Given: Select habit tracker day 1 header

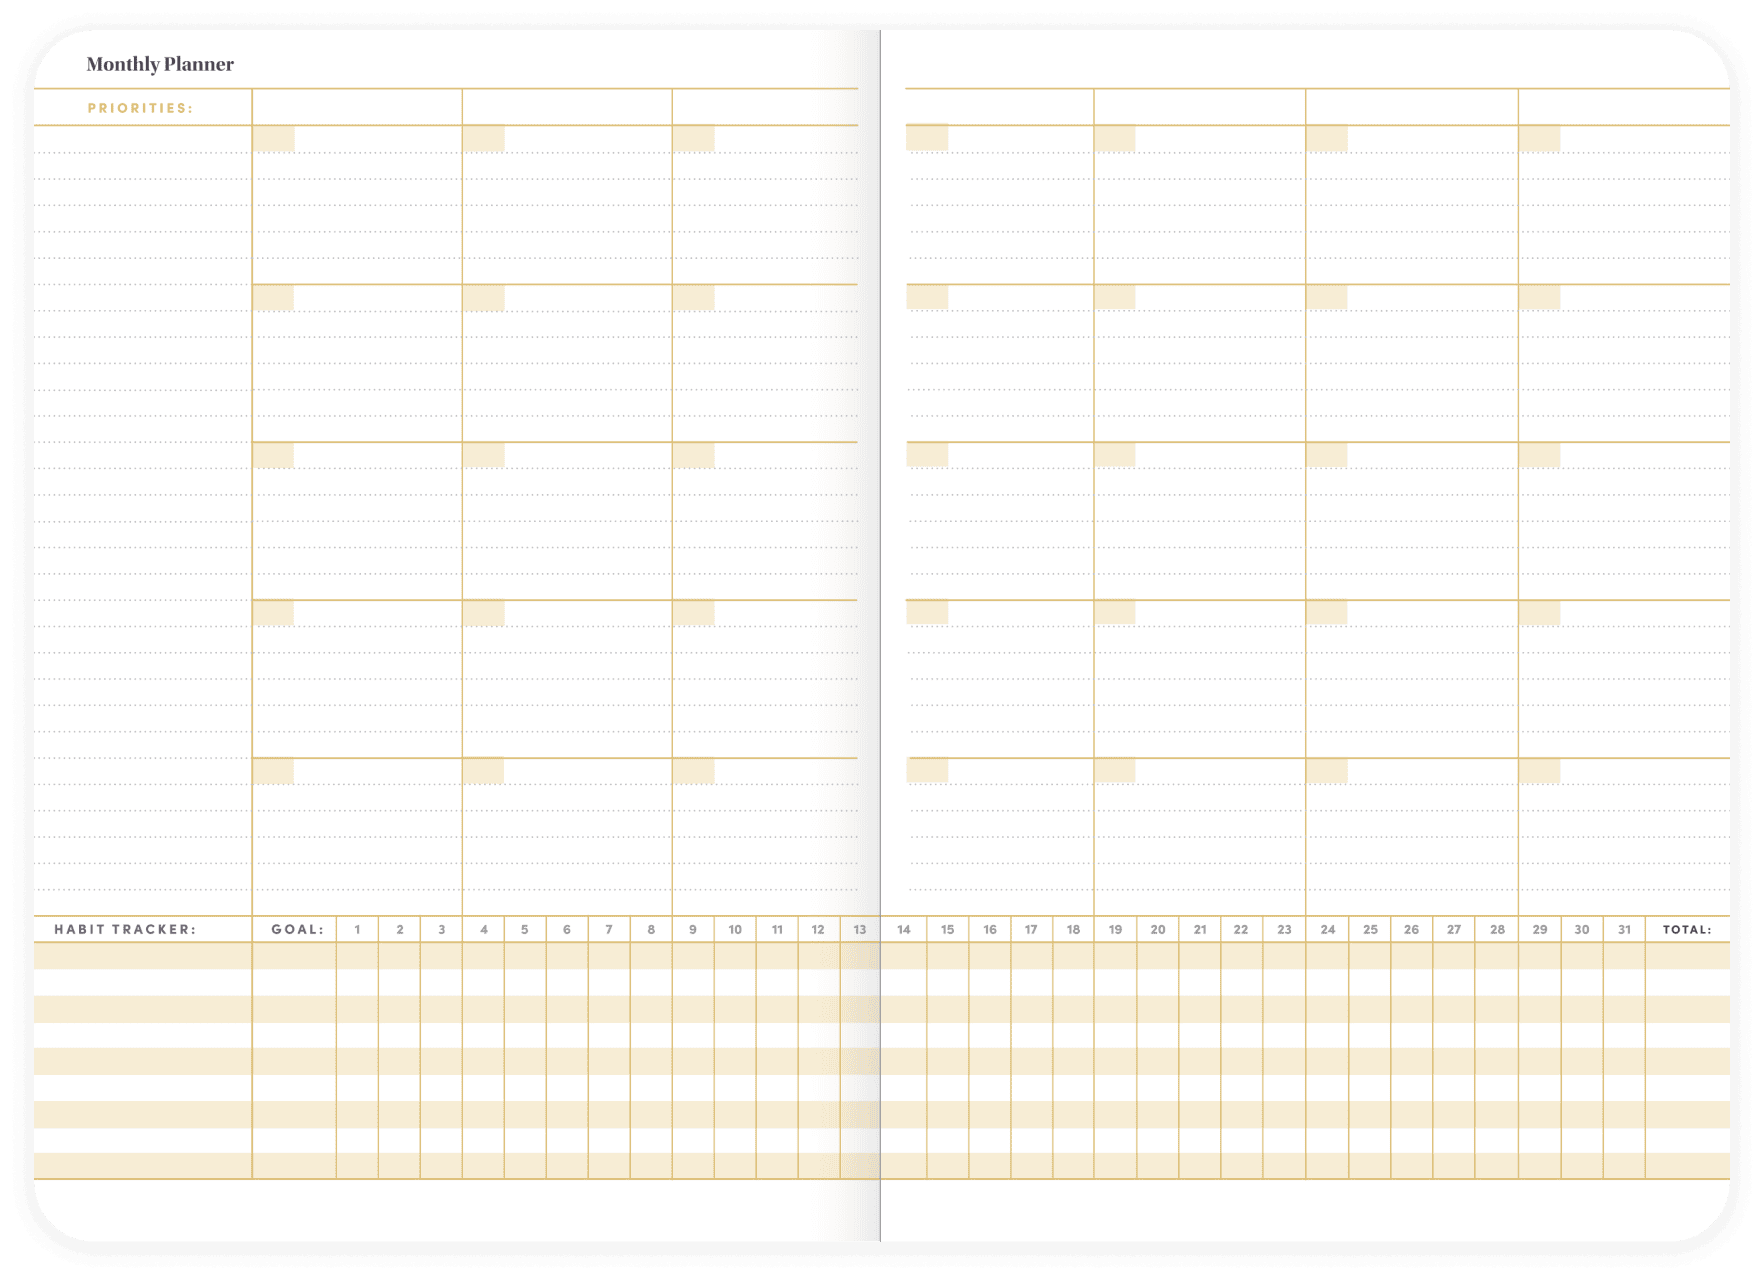Looking at the screenshot, I should pyautogui.click(x=357, y=929).
